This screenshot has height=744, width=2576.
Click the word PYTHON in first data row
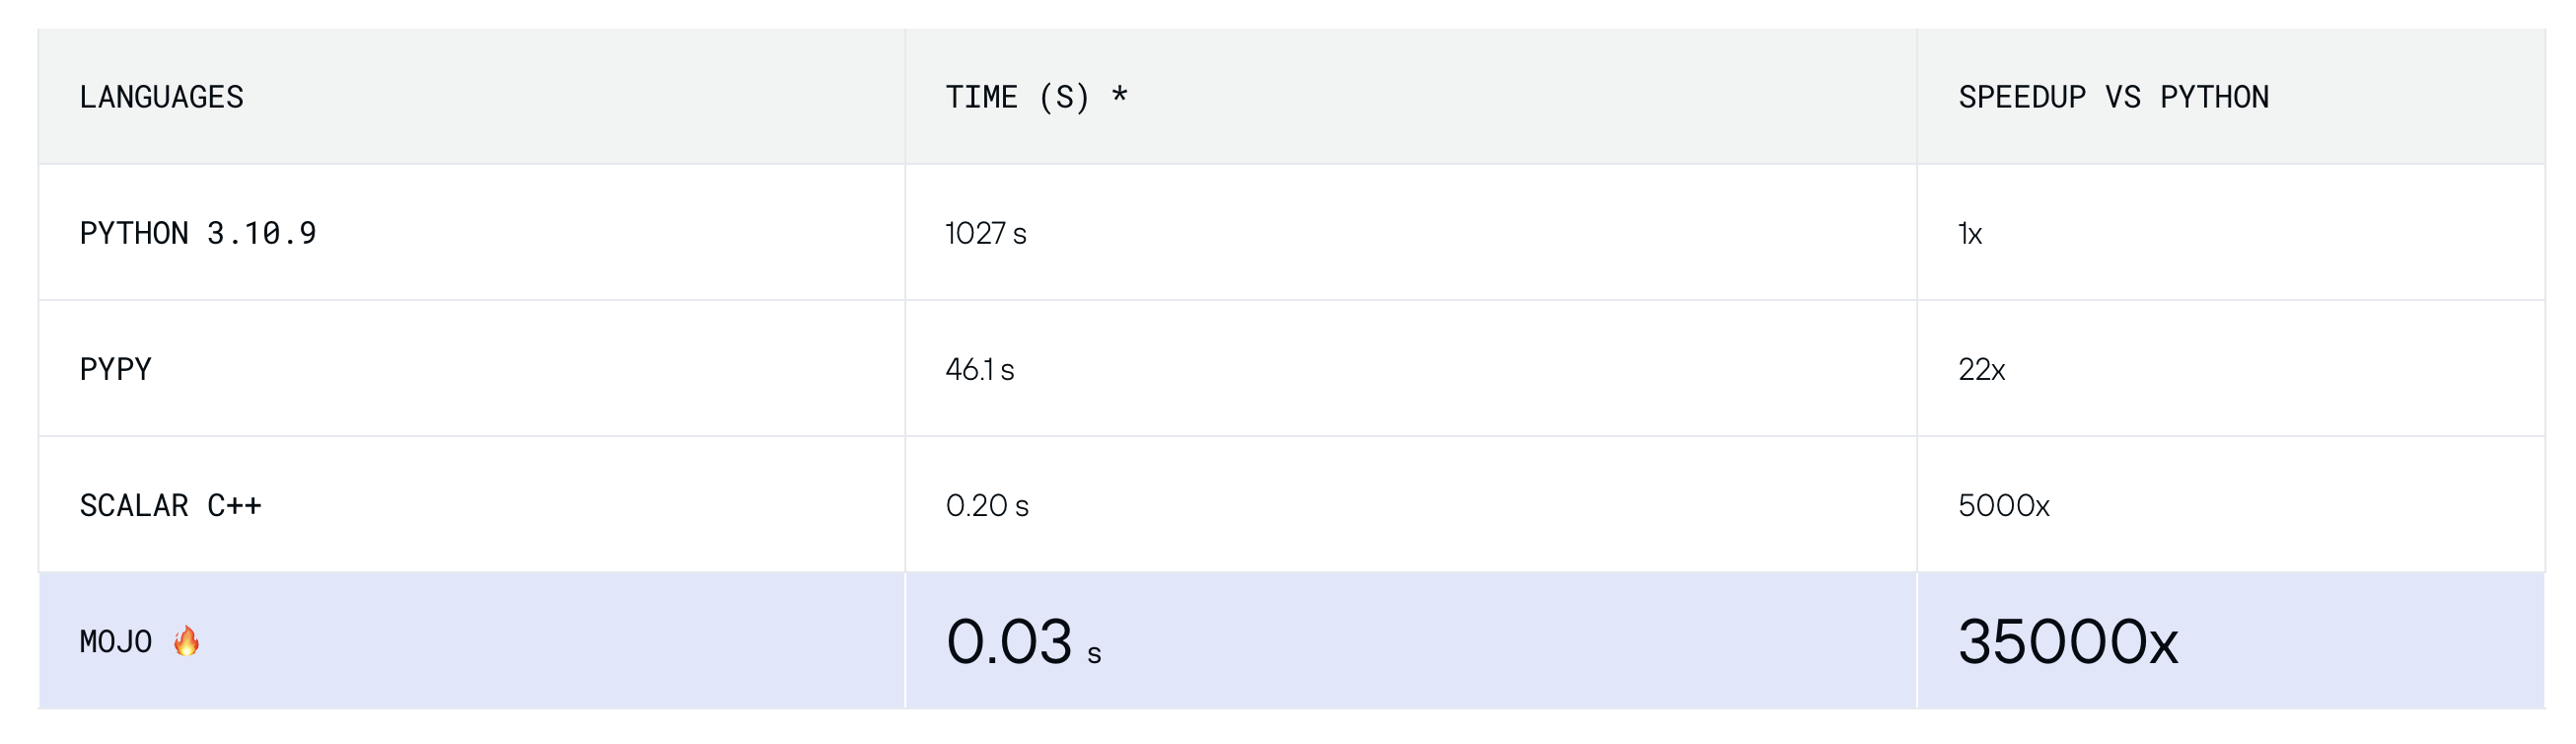tap(134, 233)
